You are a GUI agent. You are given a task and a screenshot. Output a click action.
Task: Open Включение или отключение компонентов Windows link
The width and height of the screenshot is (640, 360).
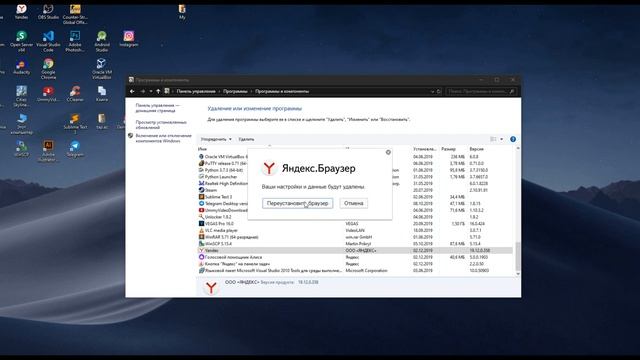click(163, 138)
